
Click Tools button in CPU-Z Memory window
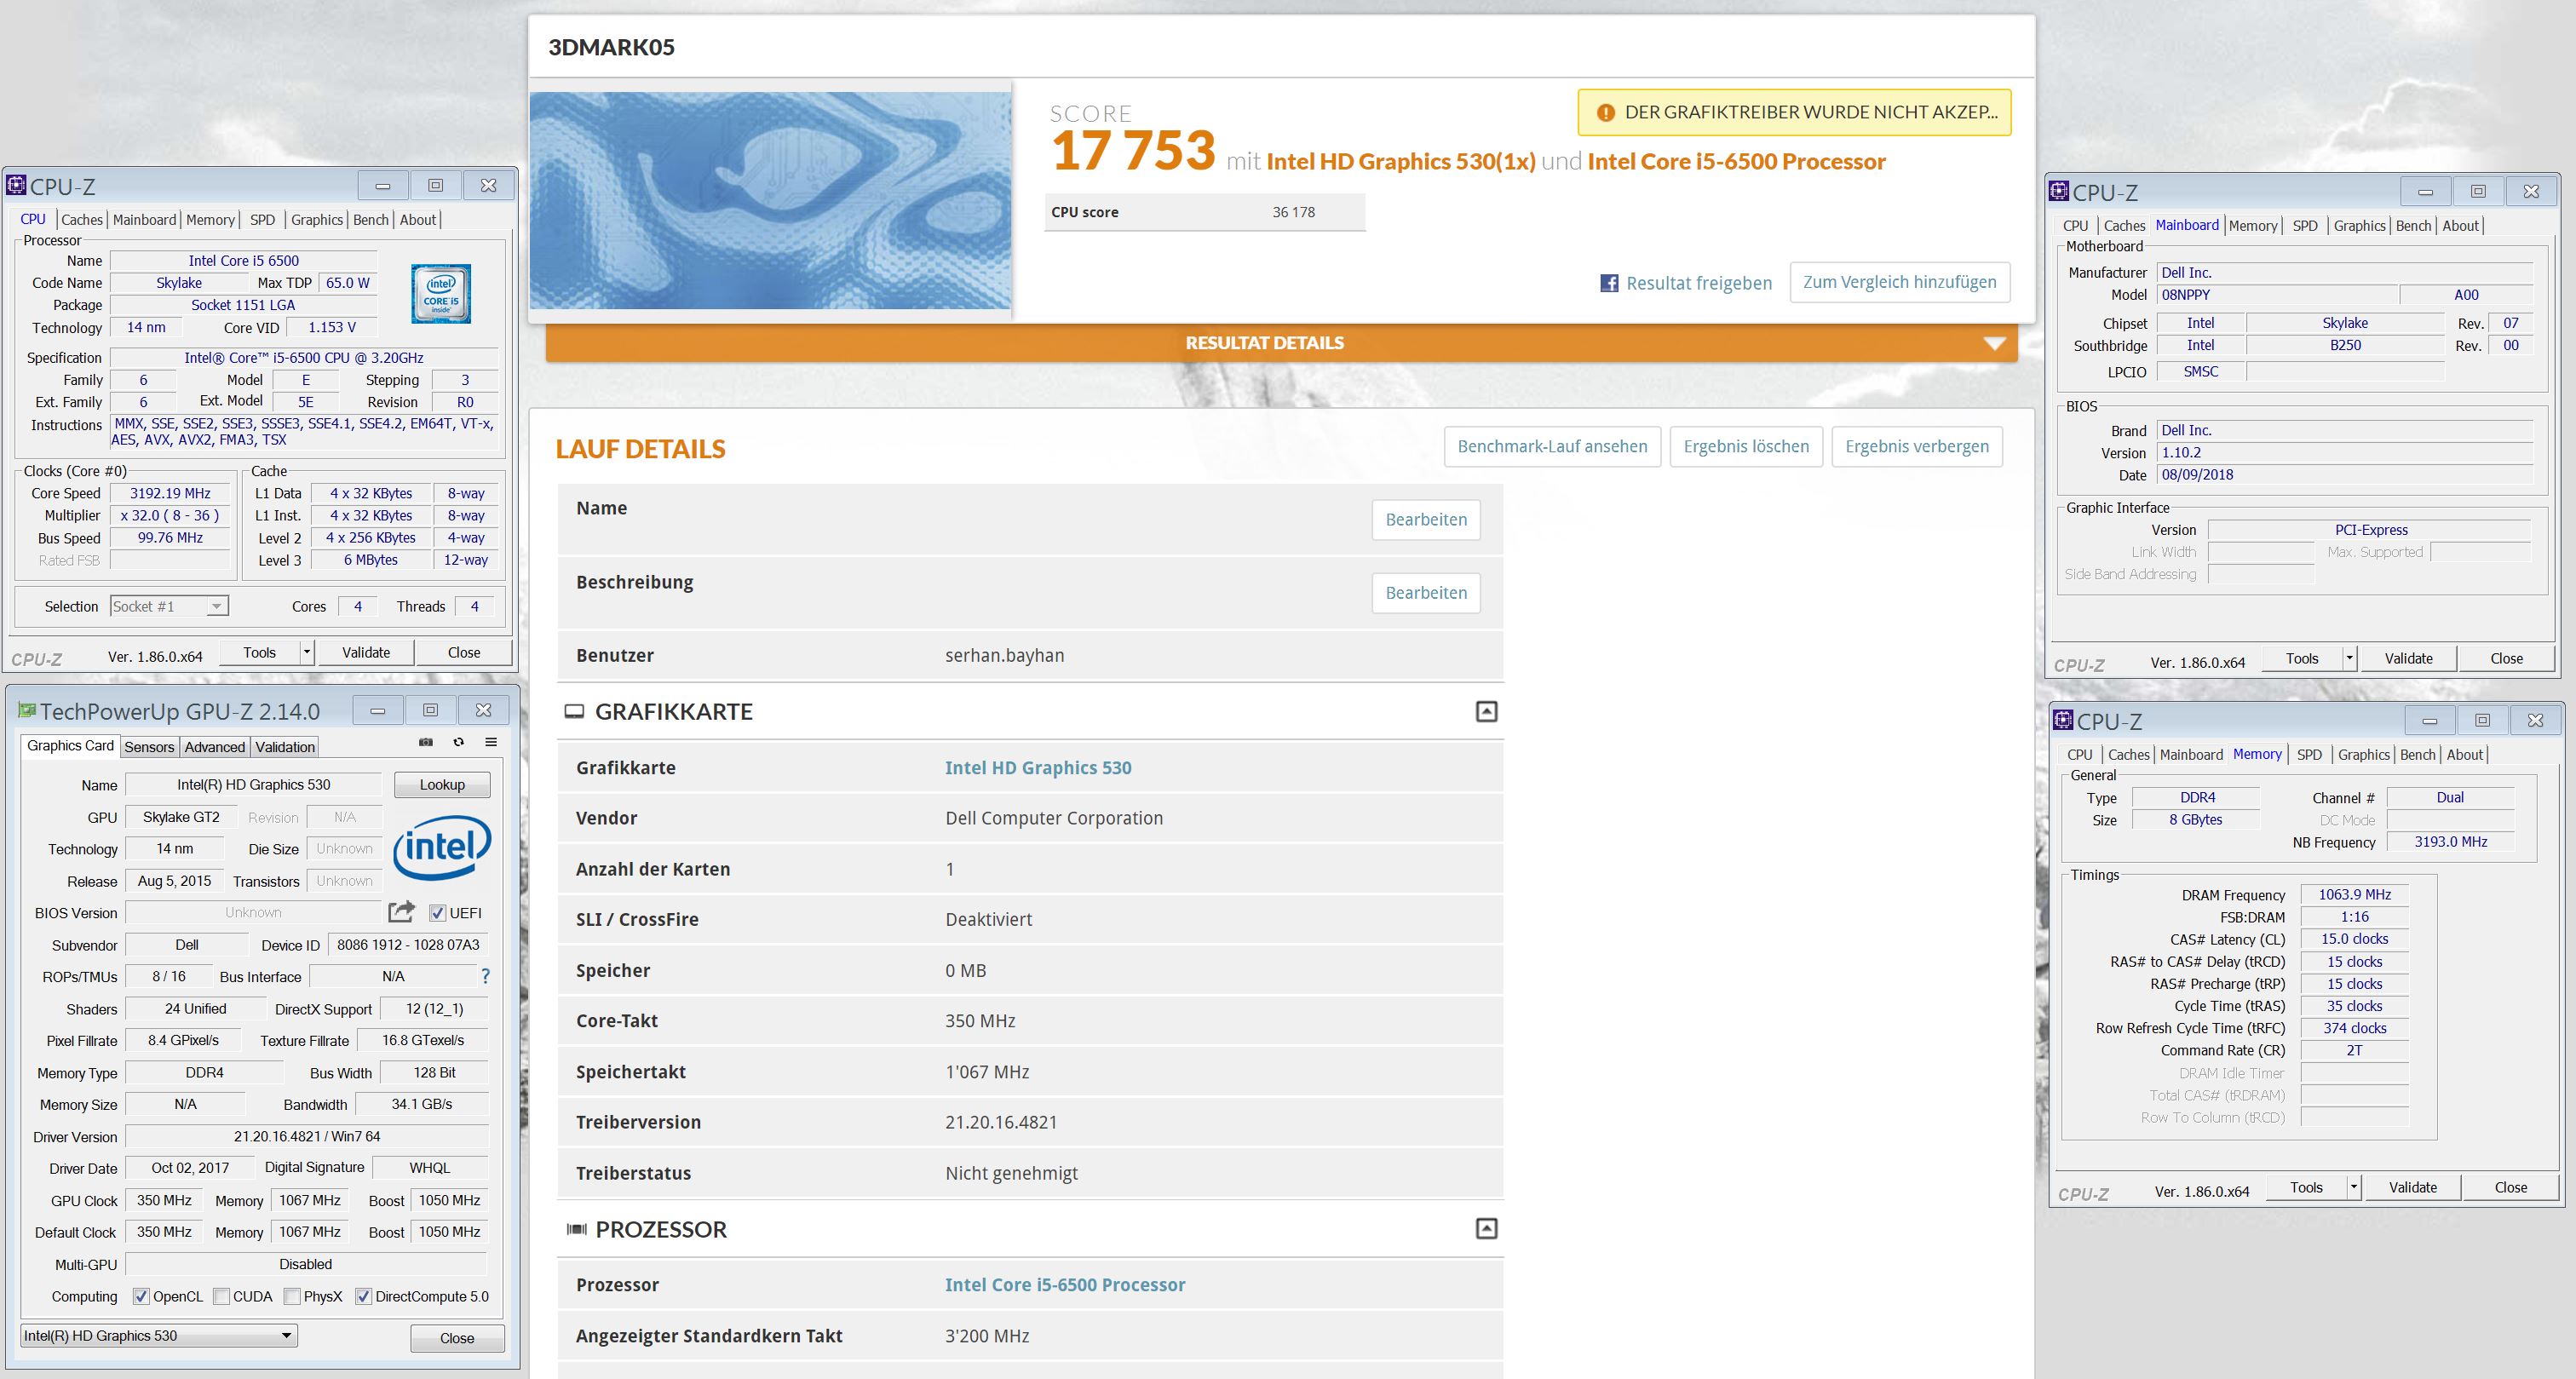(x=2307, y=1187)
